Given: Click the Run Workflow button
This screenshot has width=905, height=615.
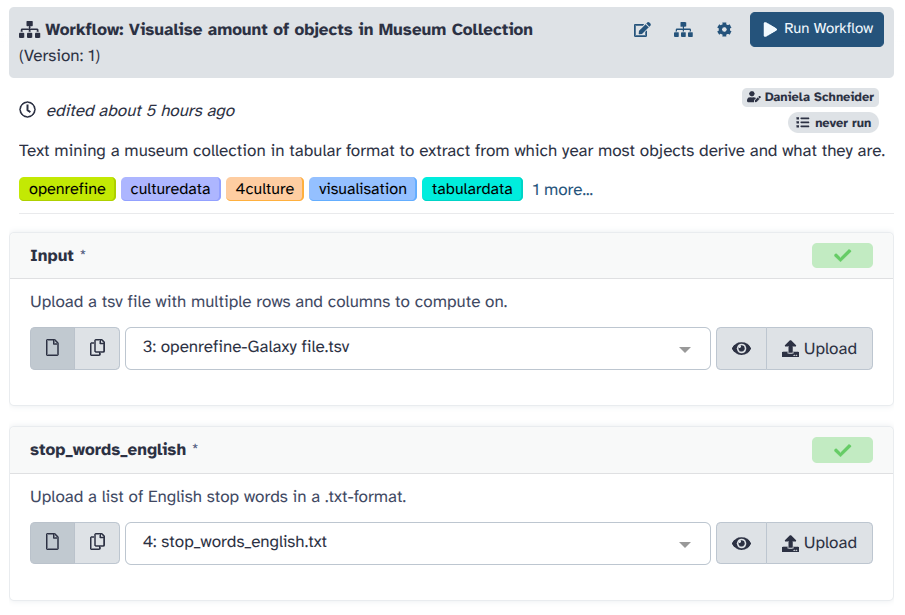Looking at the screenshot, I should click(x=817, y=29).
